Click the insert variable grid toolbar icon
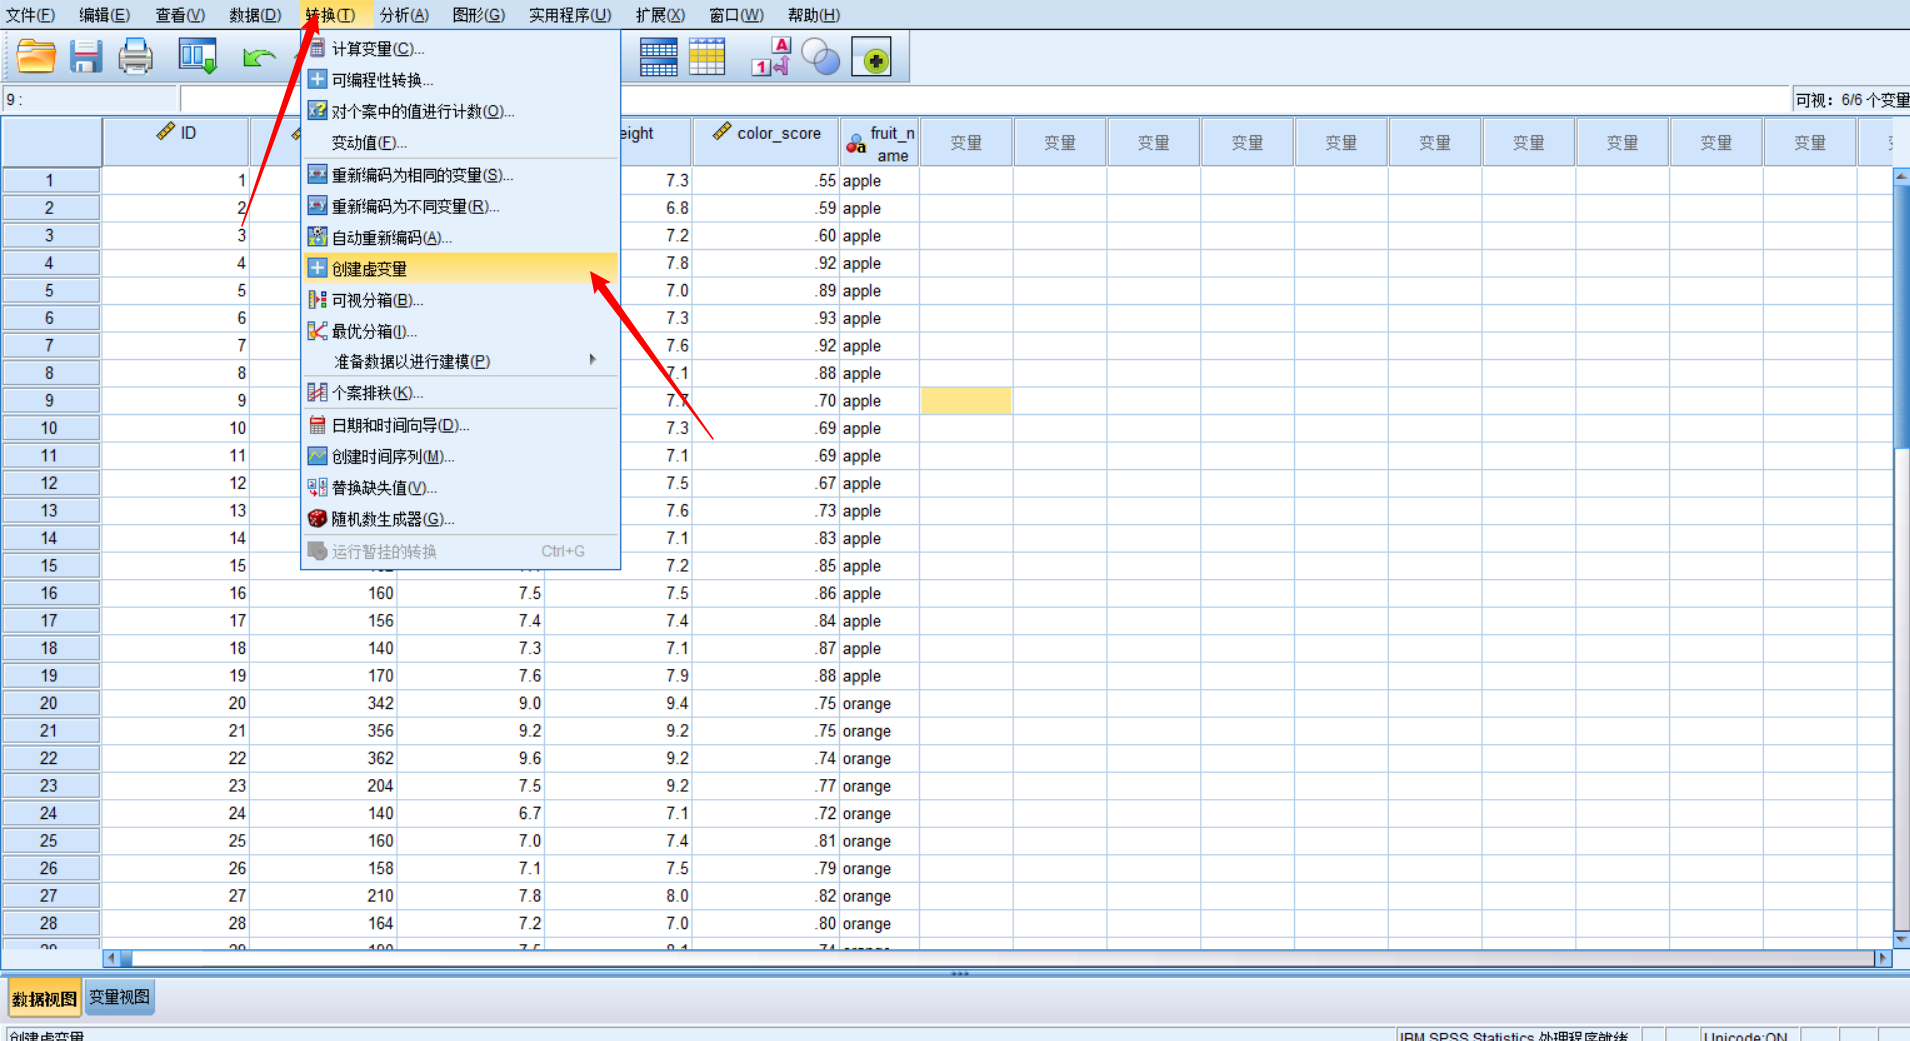 point(709,57)
